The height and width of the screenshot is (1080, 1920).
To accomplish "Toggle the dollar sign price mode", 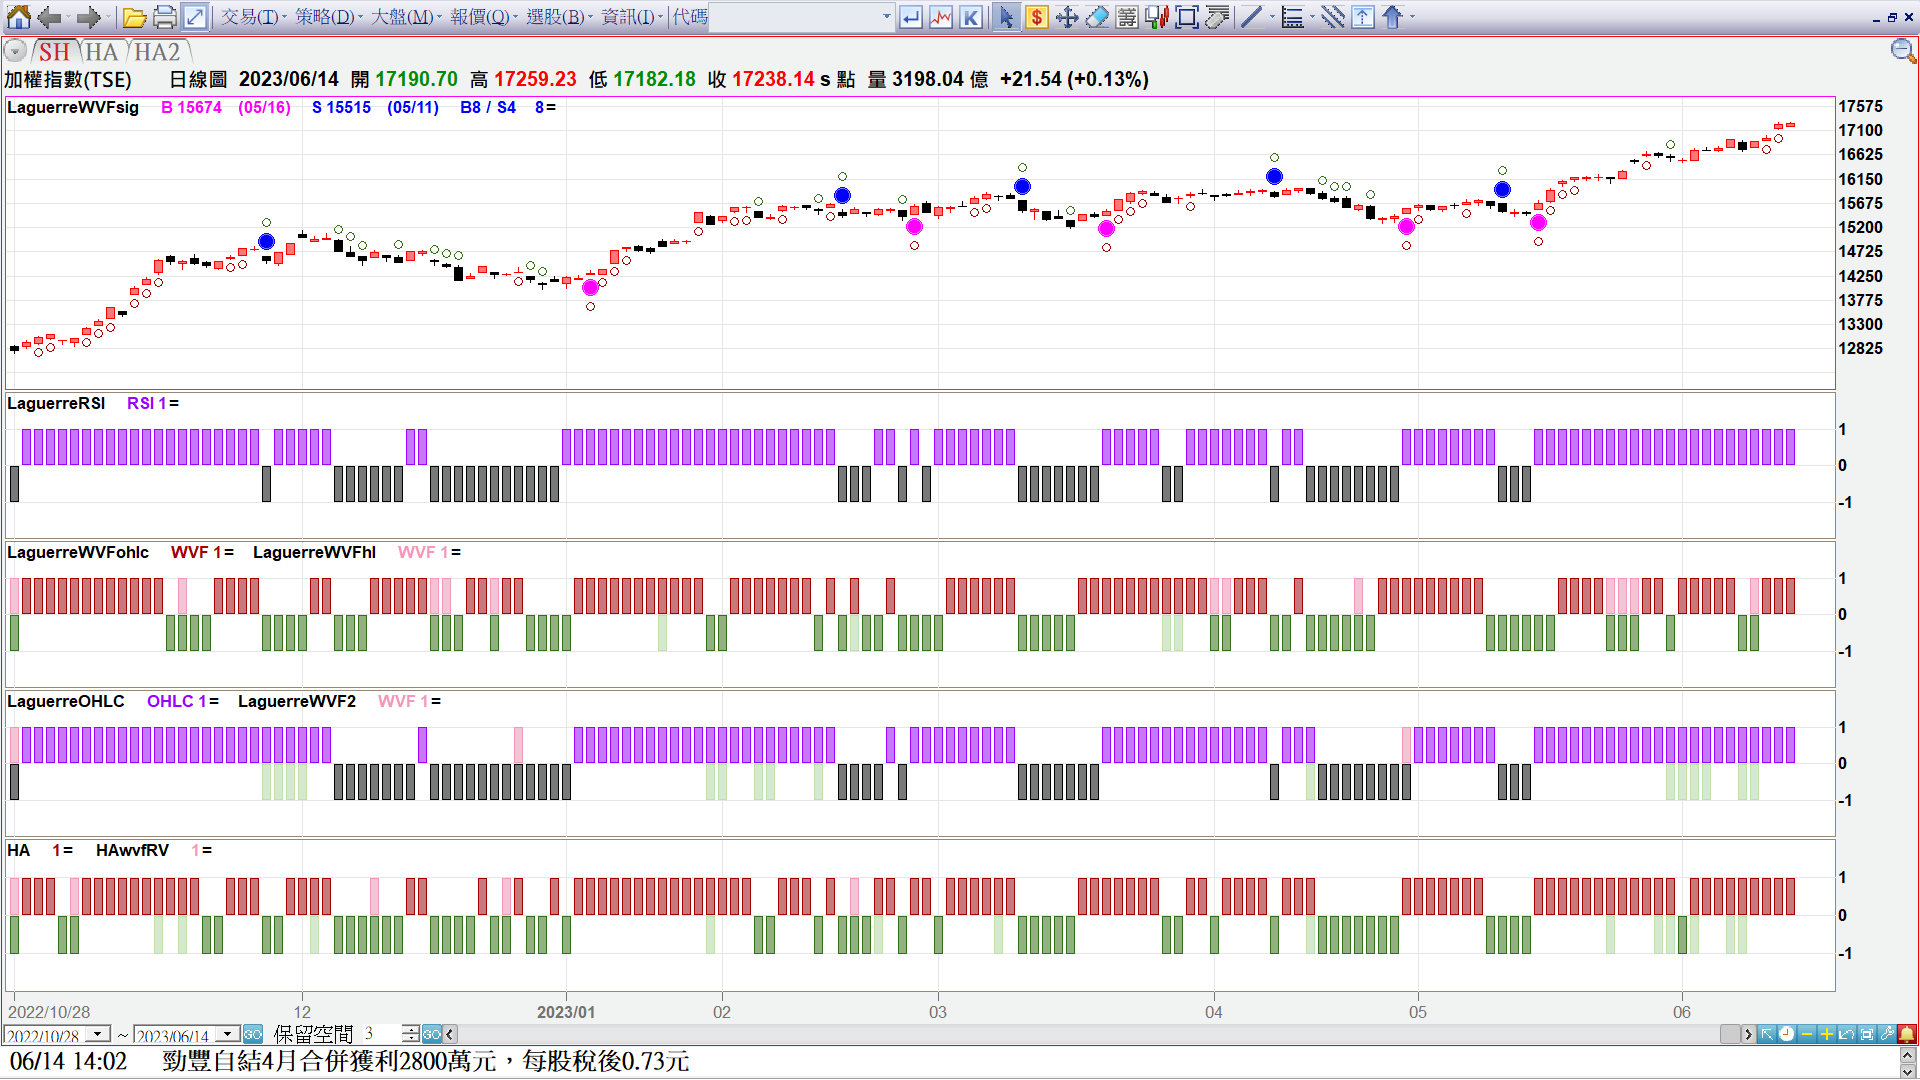I will tap(1037, 17).
